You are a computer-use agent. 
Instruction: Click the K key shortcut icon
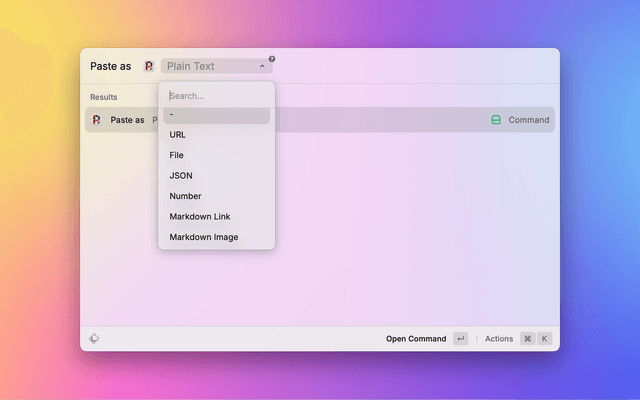coord(545,339)
